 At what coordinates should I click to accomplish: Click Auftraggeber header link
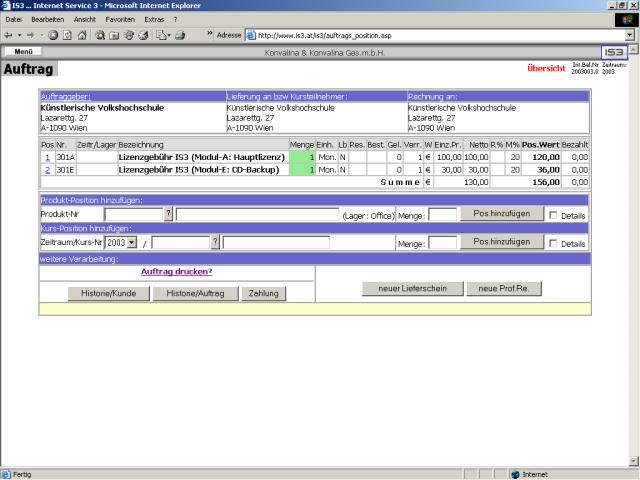pos(66,97)
